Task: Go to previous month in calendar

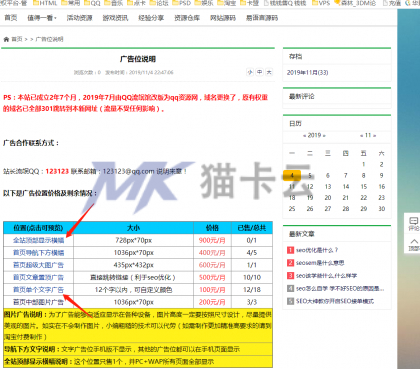Action: tap(362, 135)
